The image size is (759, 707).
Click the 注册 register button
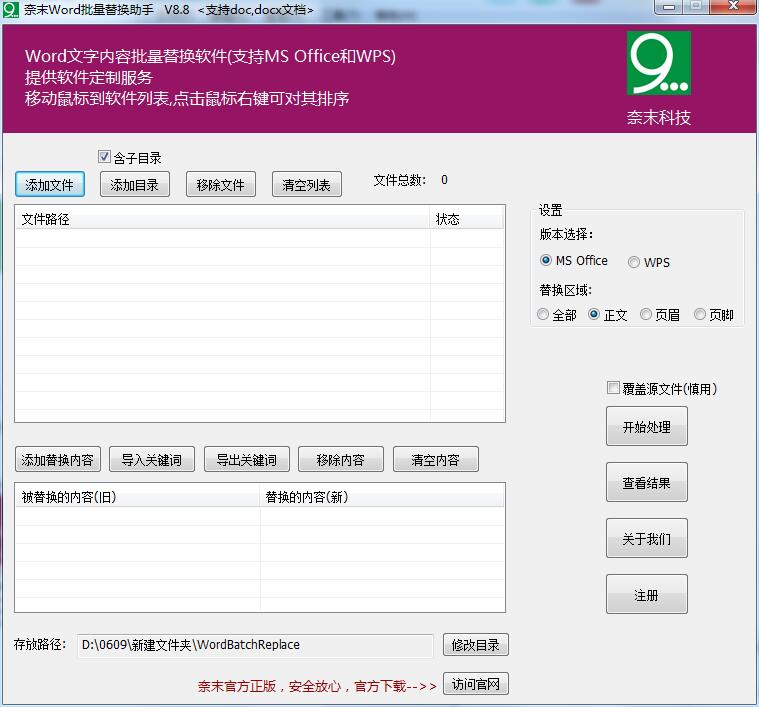point(647,594)
